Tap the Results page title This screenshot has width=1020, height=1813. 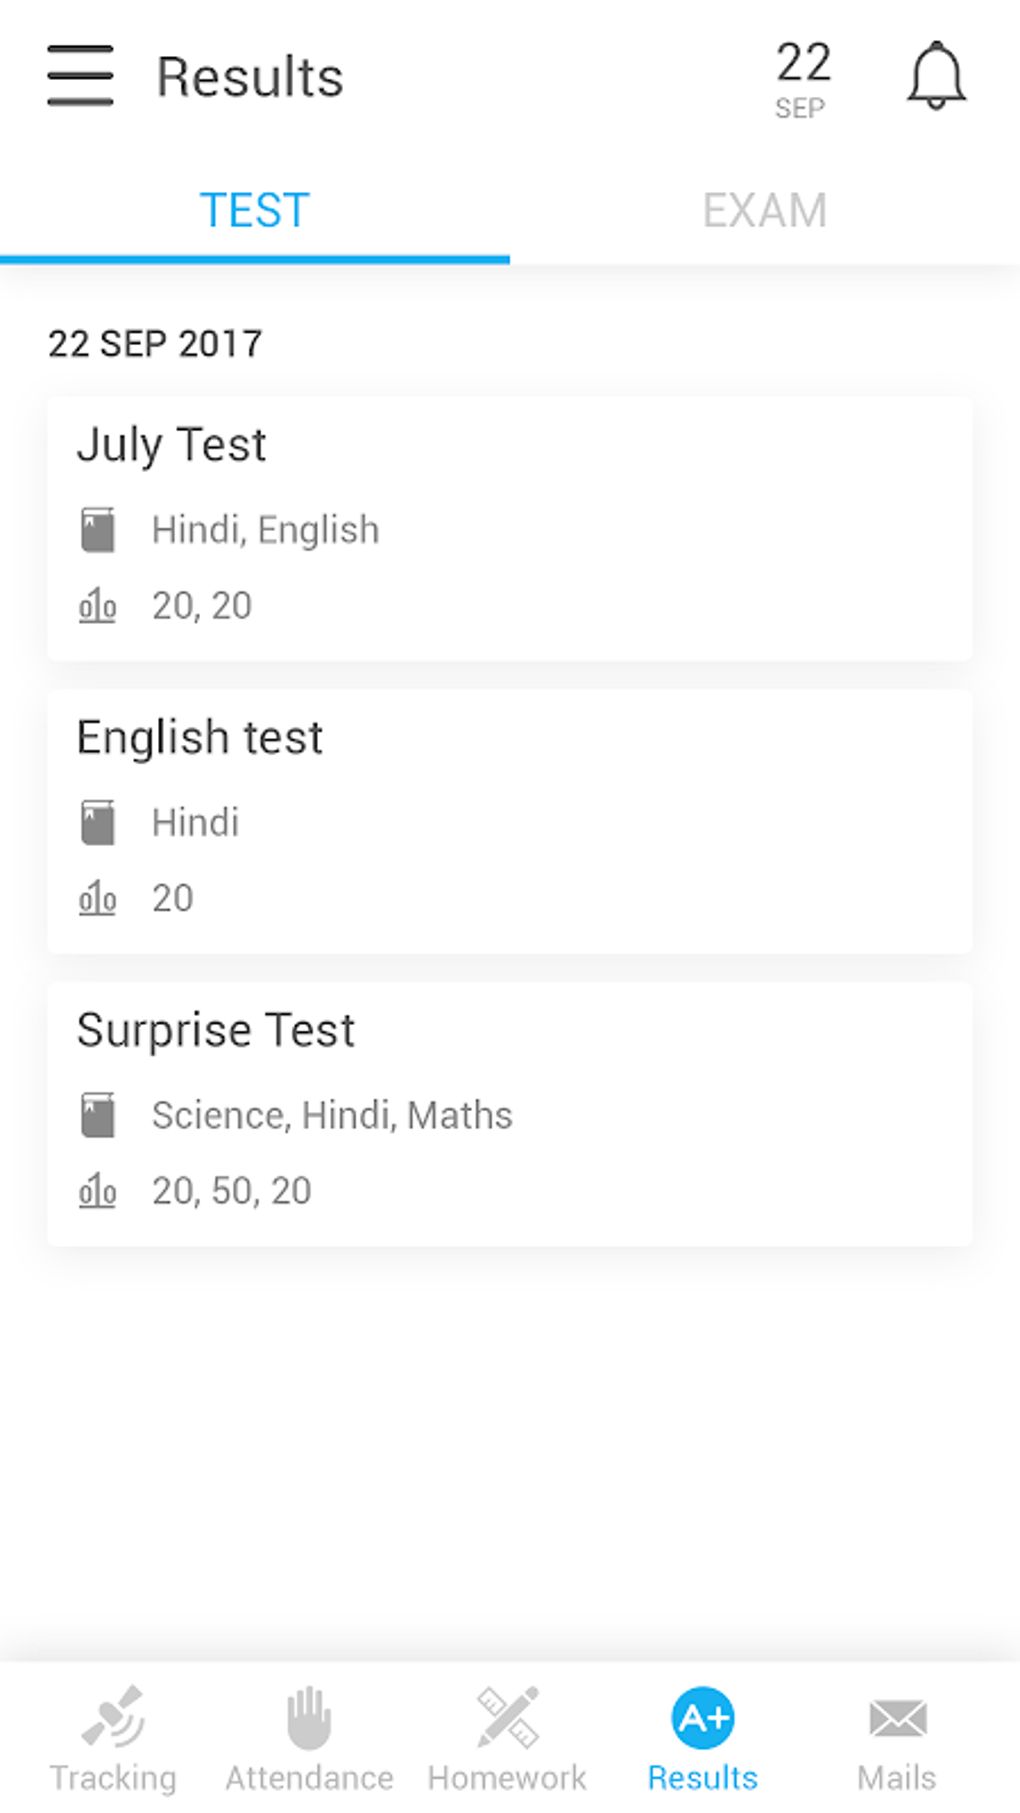click(250, 78)
